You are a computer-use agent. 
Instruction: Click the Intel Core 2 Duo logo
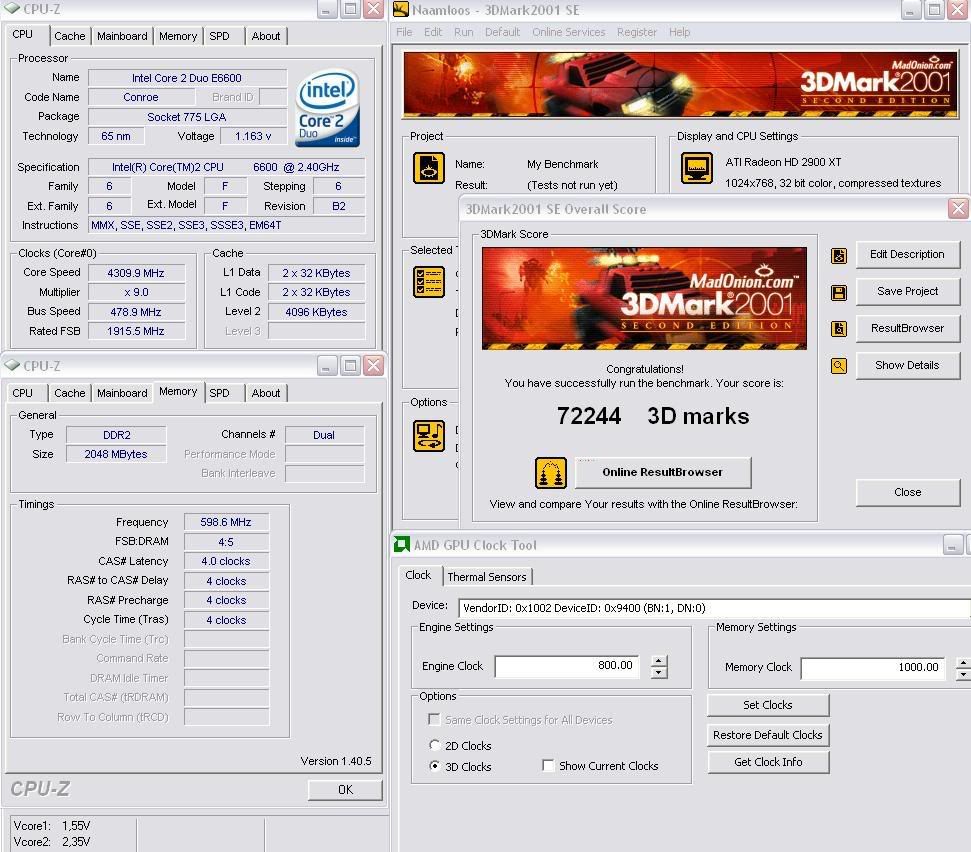click(328, 108)
